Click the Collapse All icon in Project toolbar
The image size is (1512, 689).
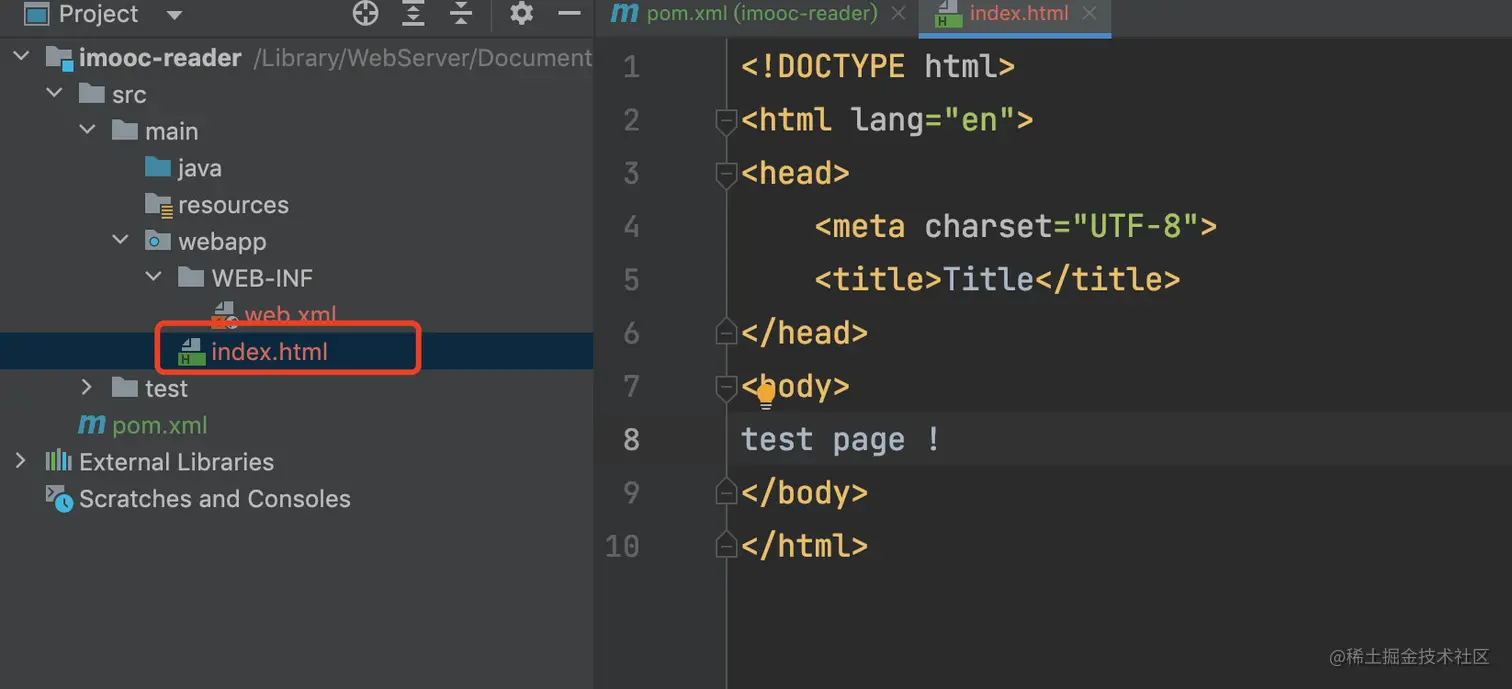tap(460, 13)
